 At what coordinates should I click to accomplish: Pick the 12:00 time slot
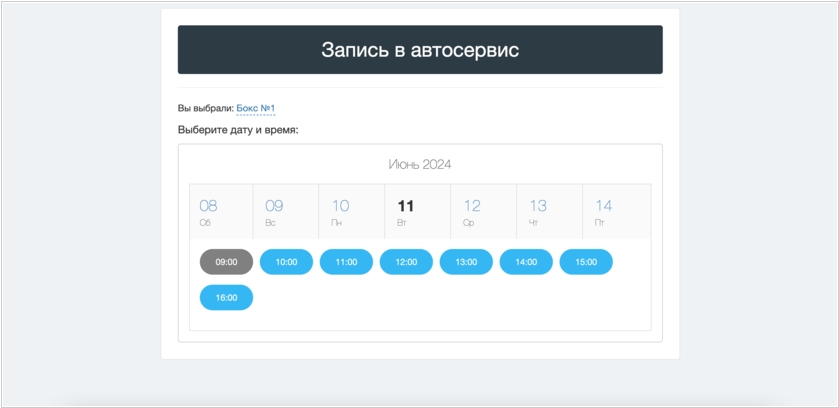pos(406,262)
